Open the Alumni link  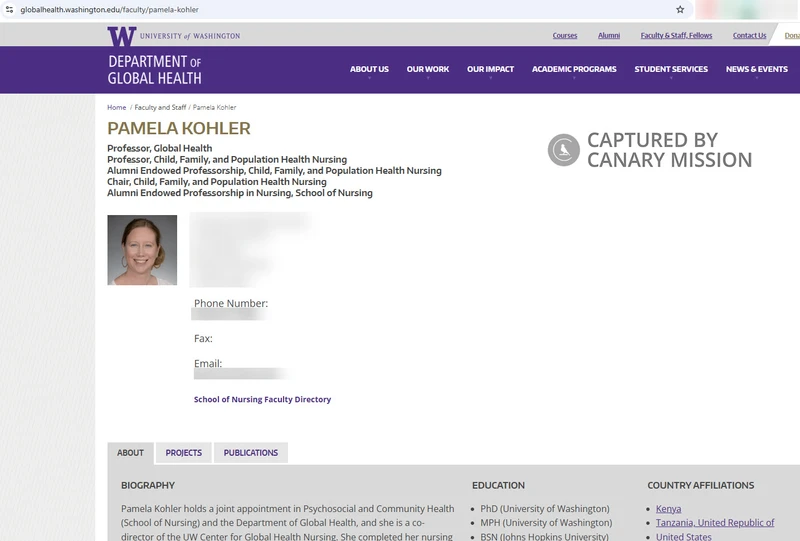609,35
